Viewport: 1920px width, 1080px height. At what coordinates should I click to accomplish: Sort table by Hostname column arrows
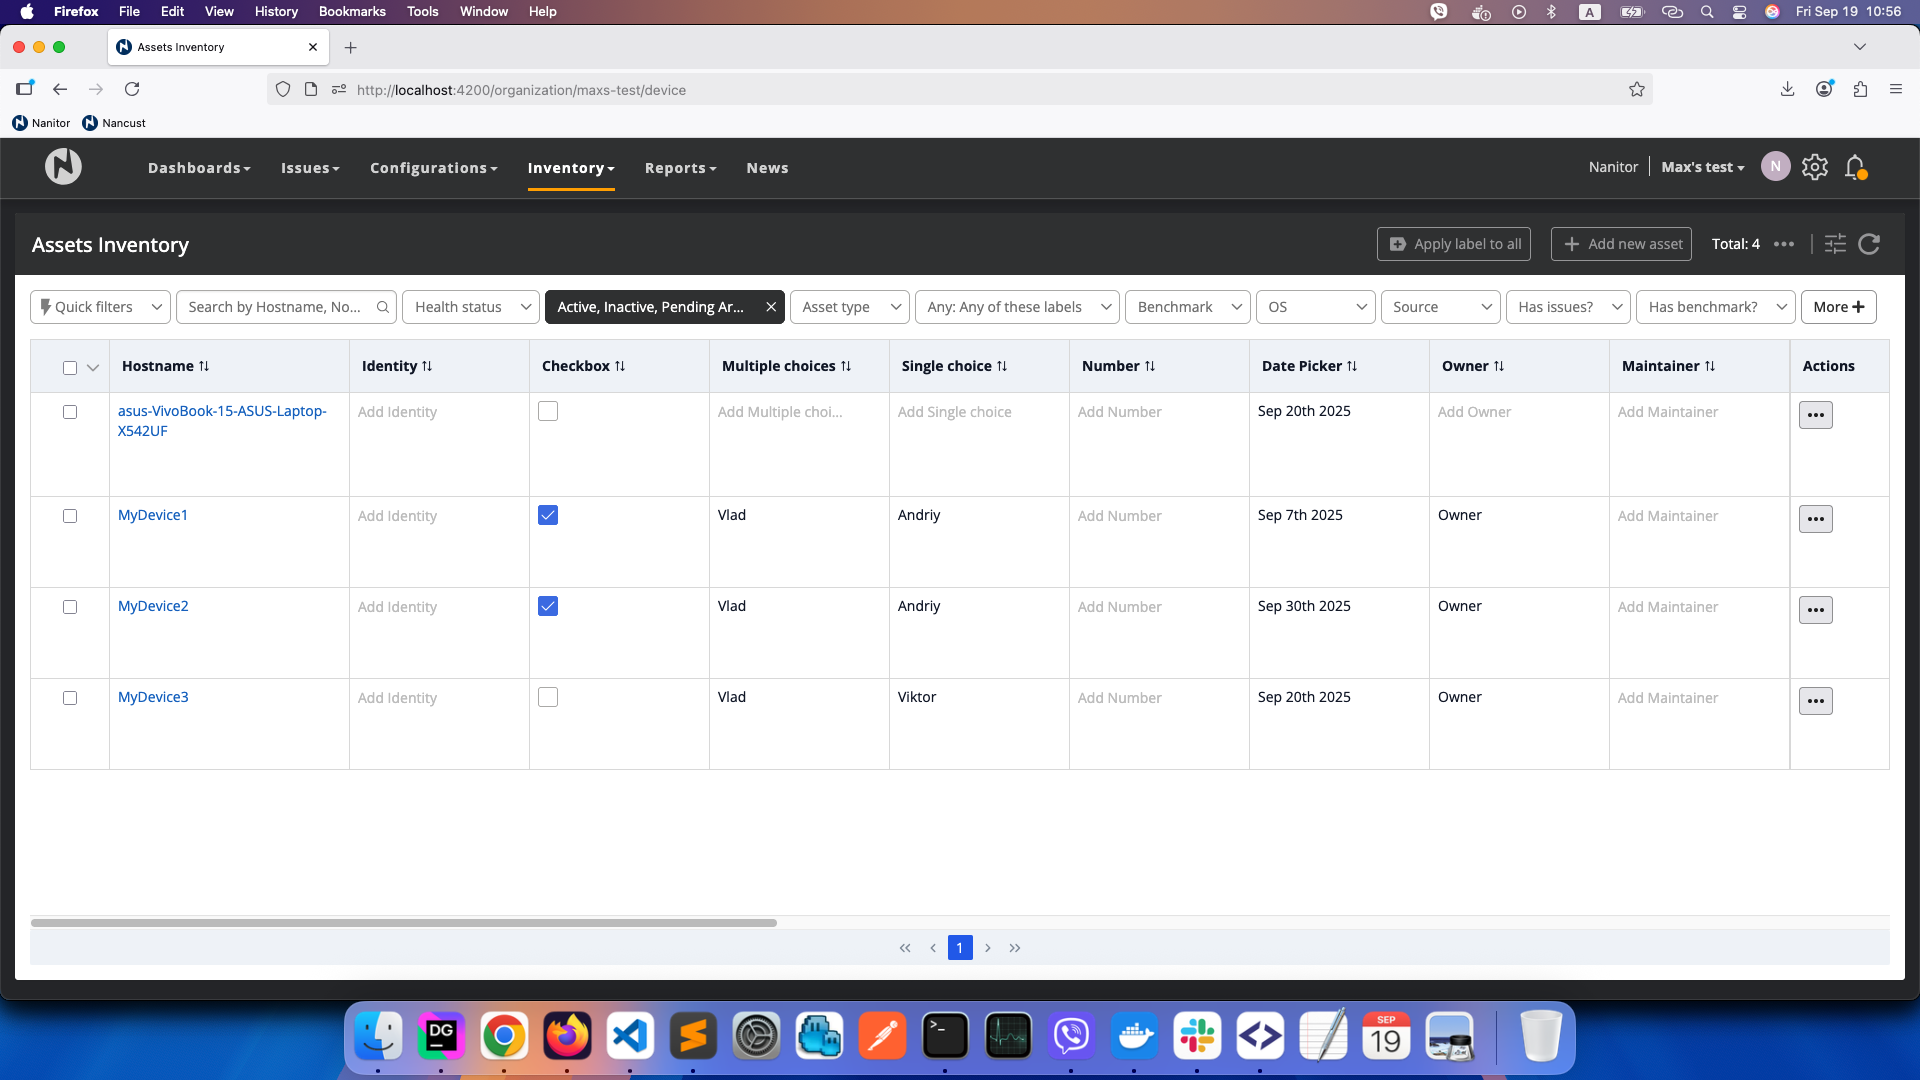point(204,366)
